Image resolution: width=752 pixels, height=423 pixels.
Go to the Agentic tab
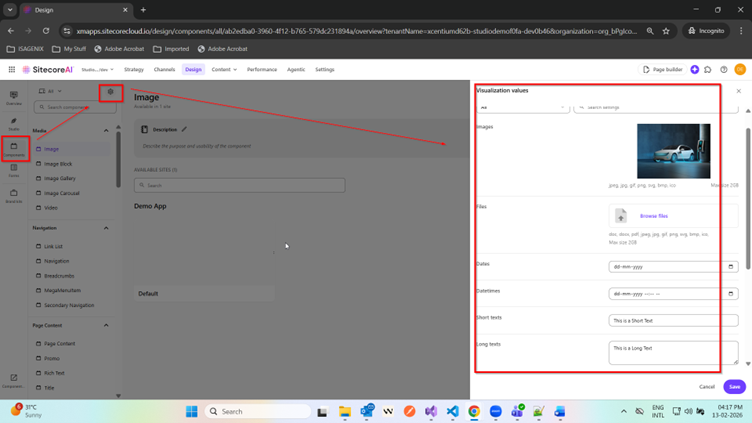[296, 70]
